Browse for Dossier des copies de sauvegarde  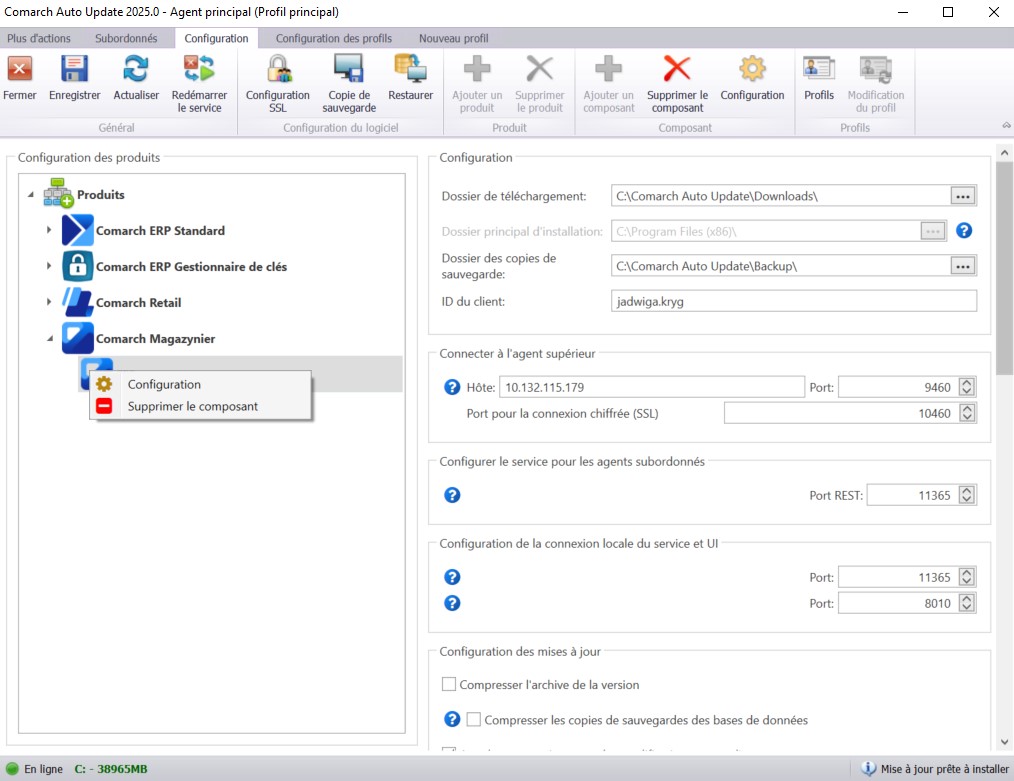click(x=963, y=266)
